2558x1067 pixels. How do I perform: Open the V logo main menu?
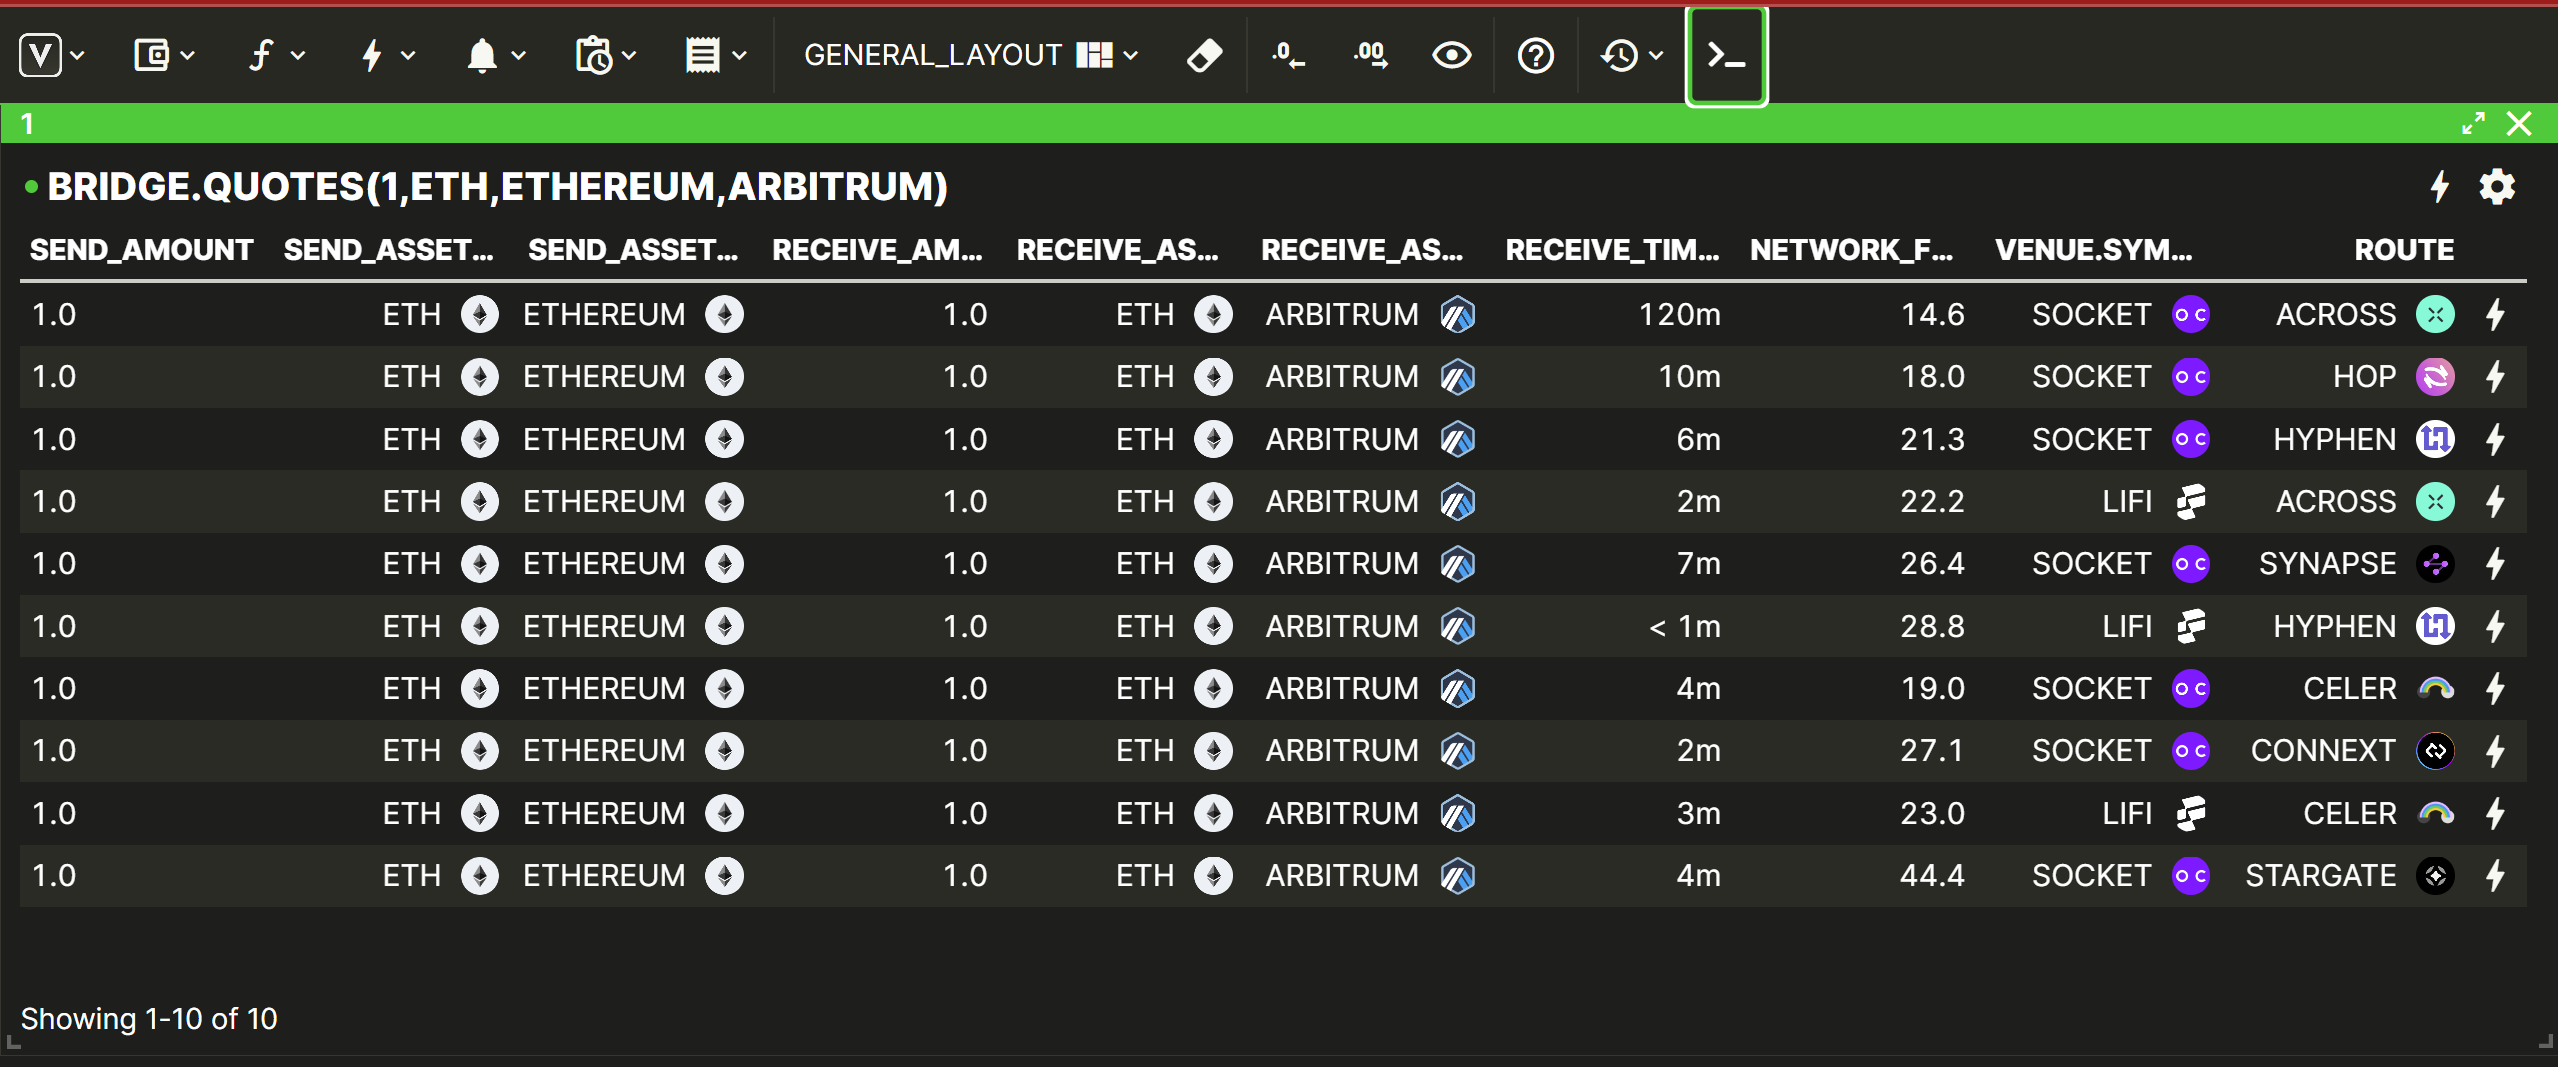pyautogui.click(x=52, y=55)
